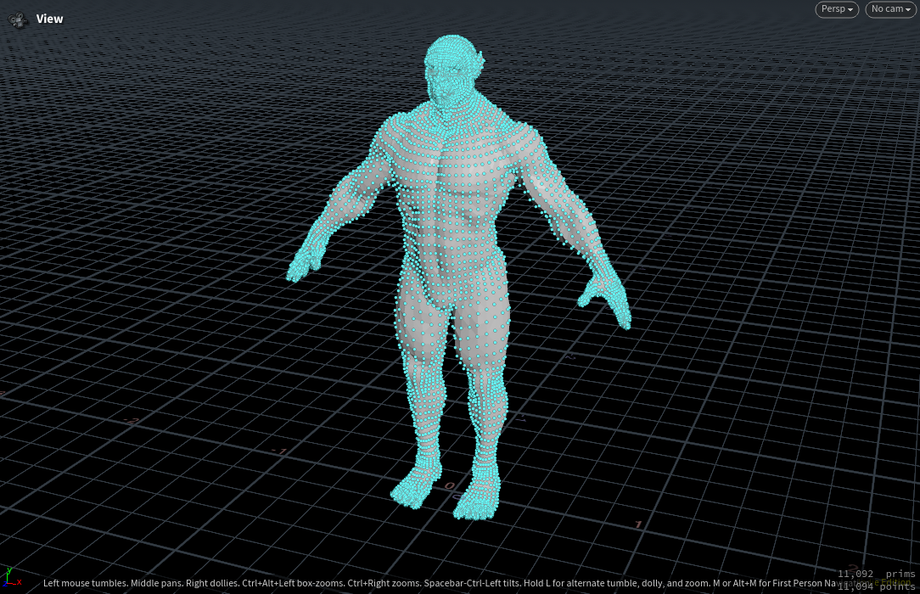This screenshot has width=920, height=594.
Task: Click the character's hand on the left side
Action: [301, 266]
